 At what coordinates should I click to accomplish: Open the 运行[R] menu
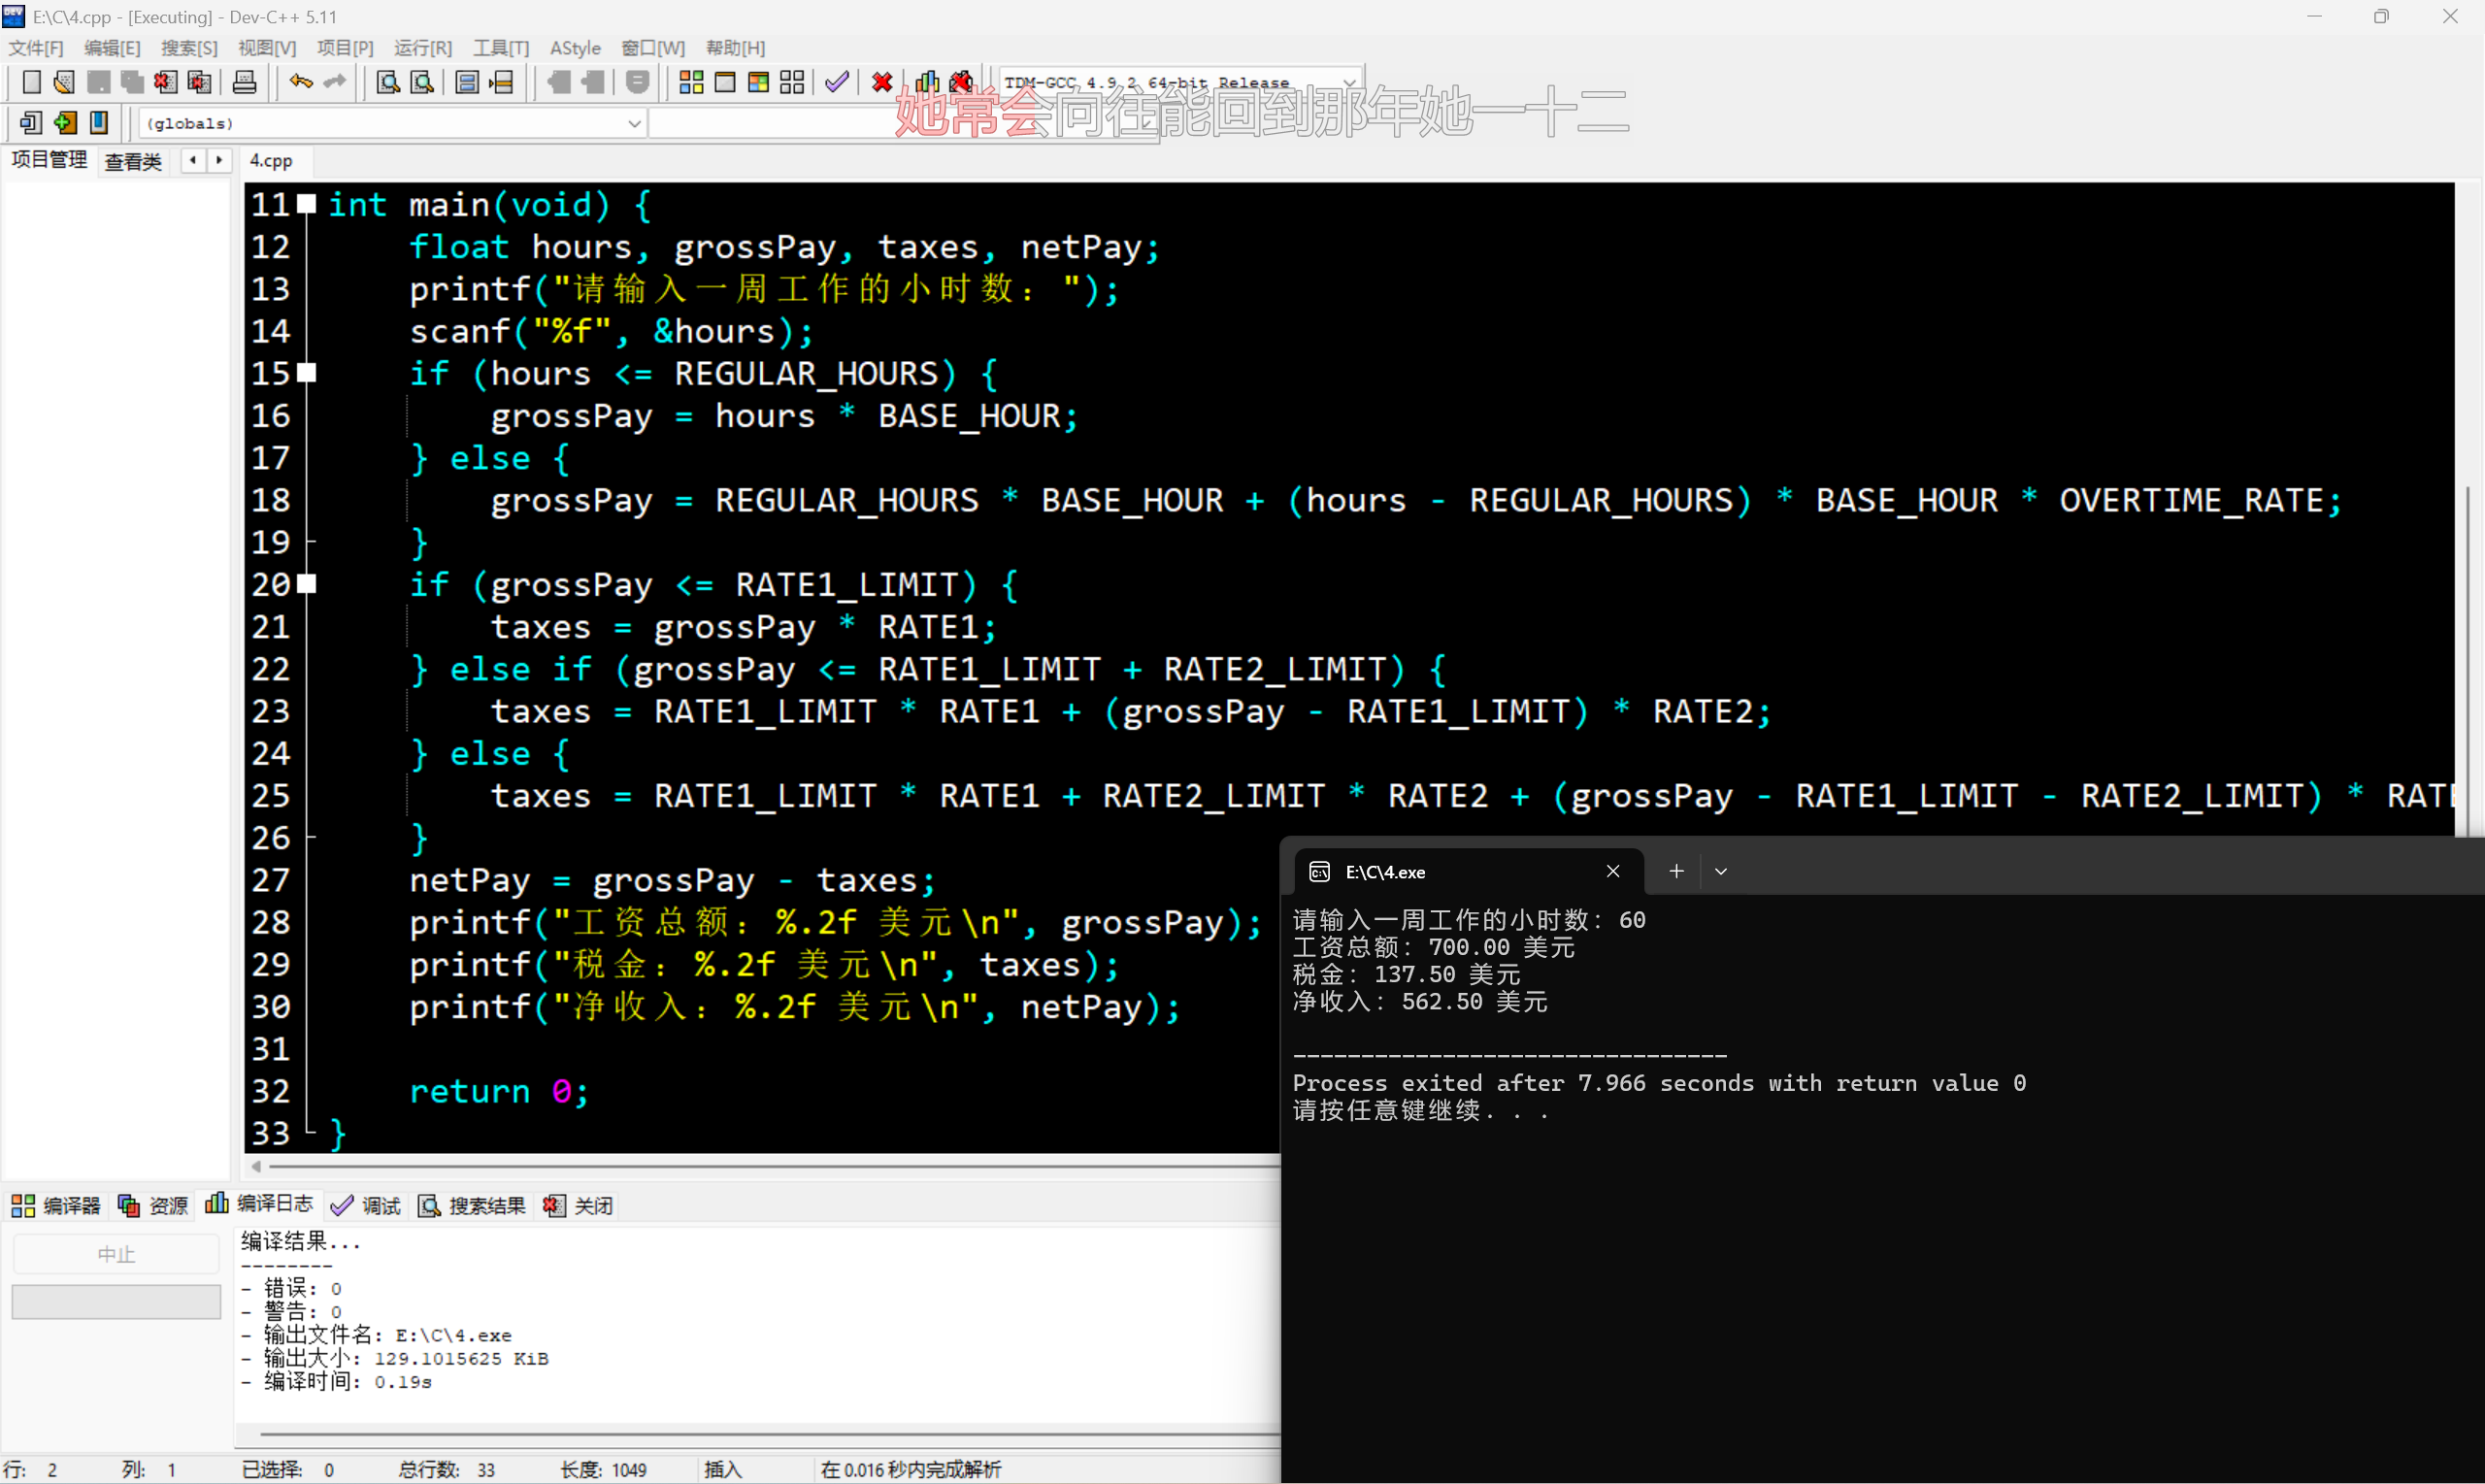[x=423, y=47]
